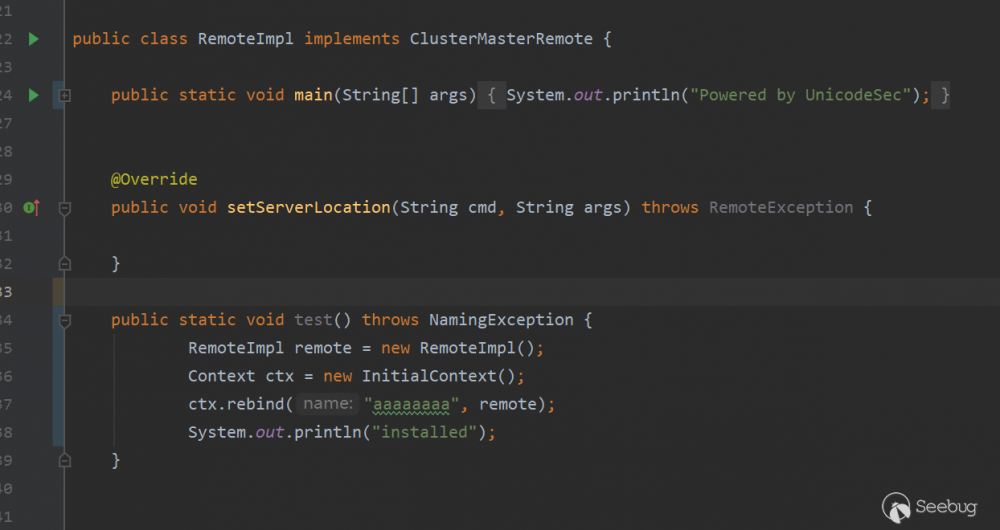Click the main method name
Screen dimensions: 1000x530
(x=313, y=95)
